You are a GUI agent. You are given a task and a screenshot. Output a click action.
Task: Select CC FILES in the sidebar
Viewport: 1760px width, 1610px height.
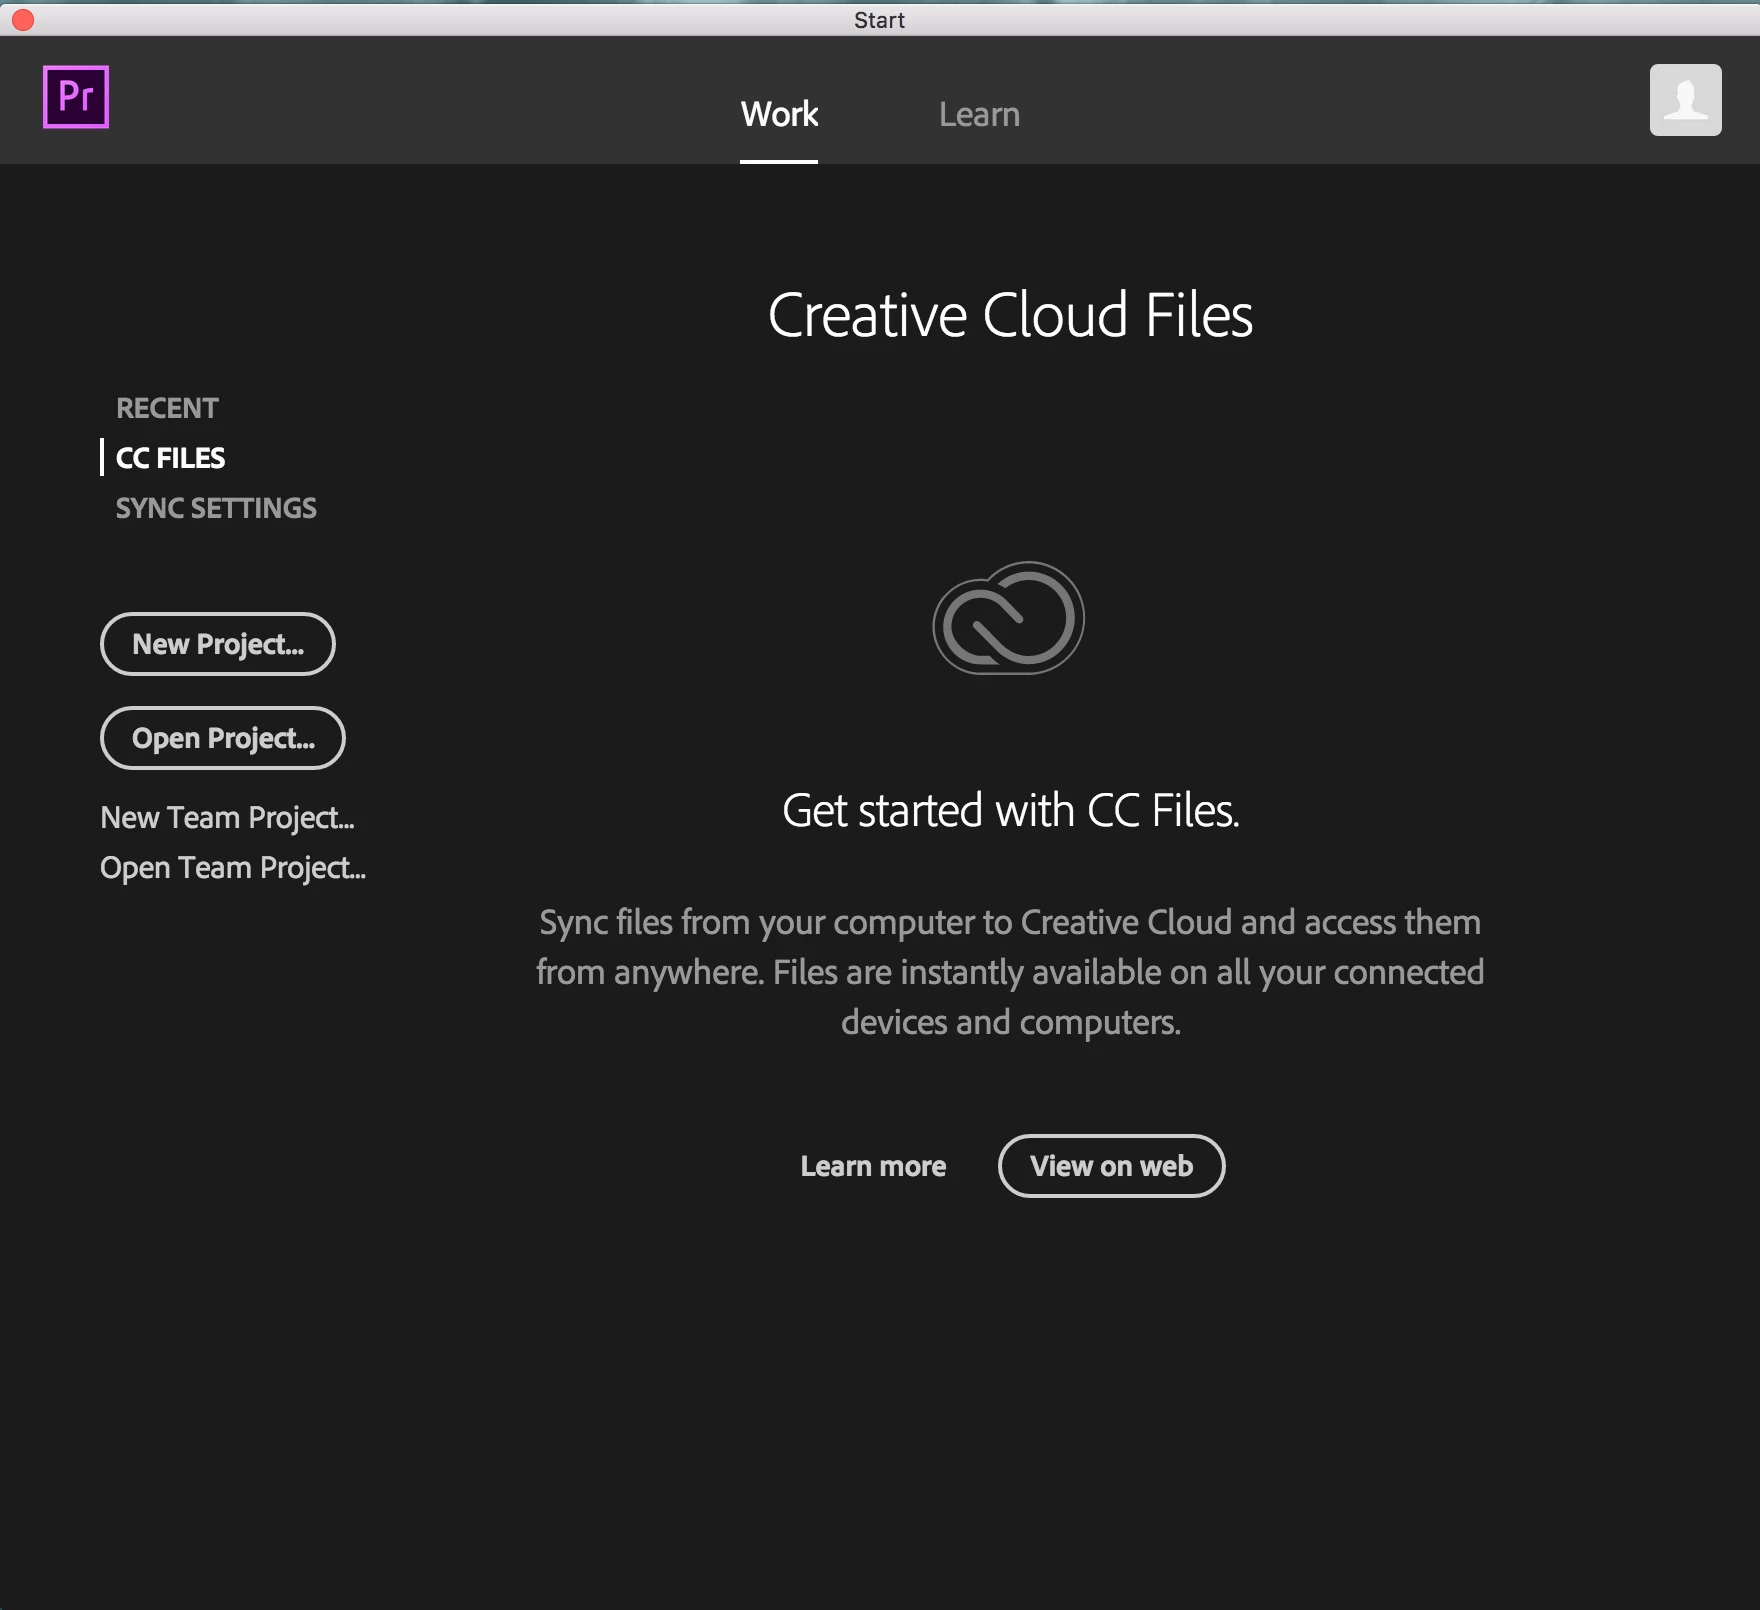coord(170,458)
